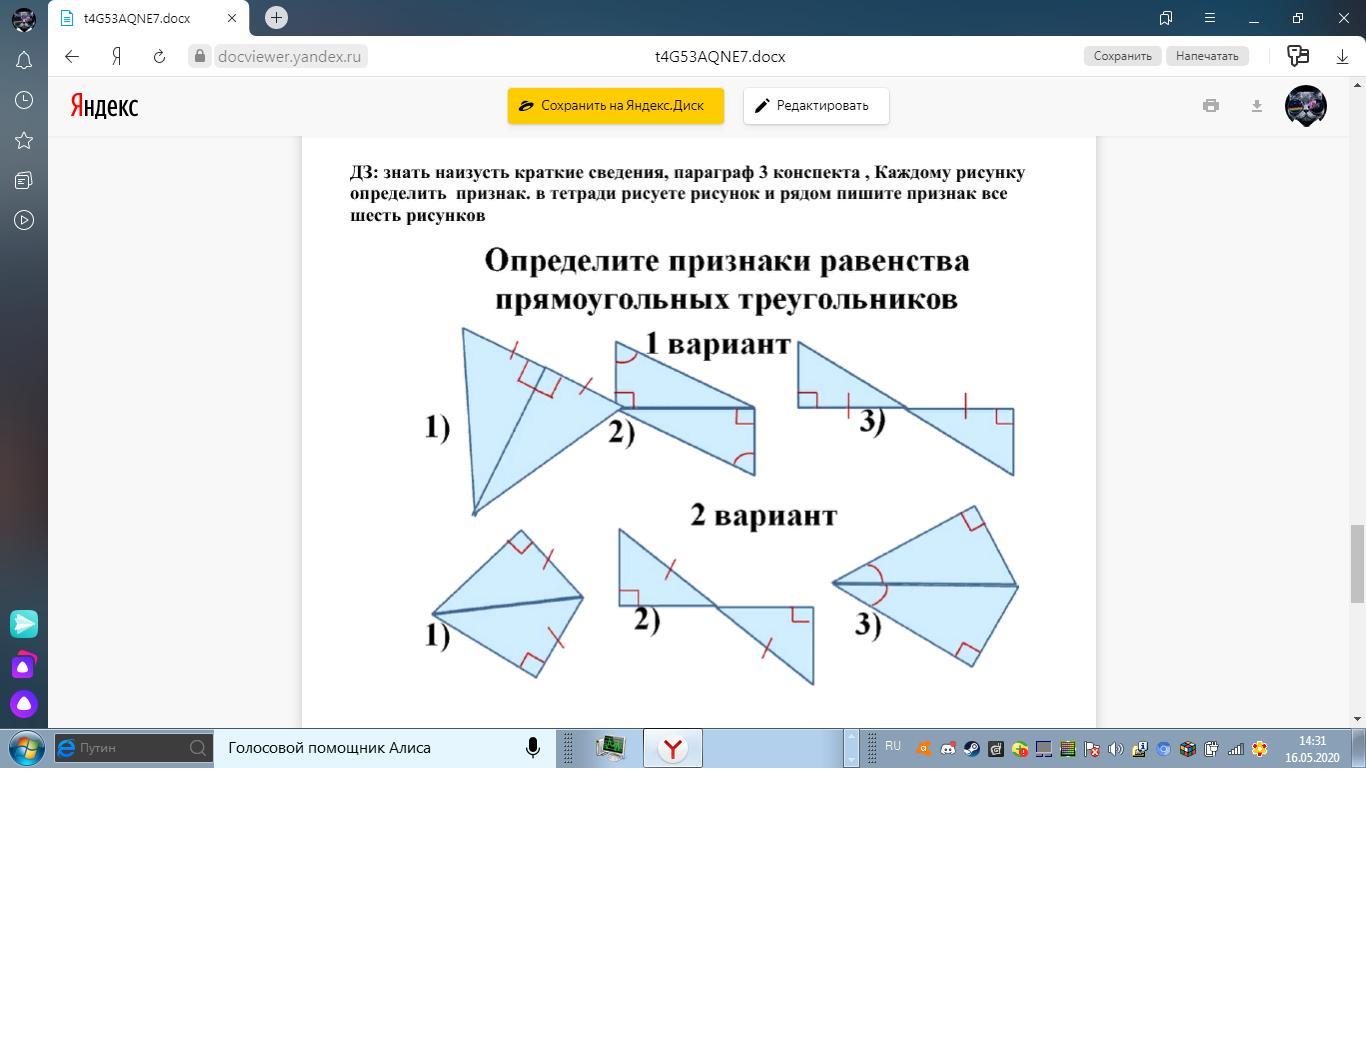Open the bookmarks panel icon in title bar

click(1166, 18)
